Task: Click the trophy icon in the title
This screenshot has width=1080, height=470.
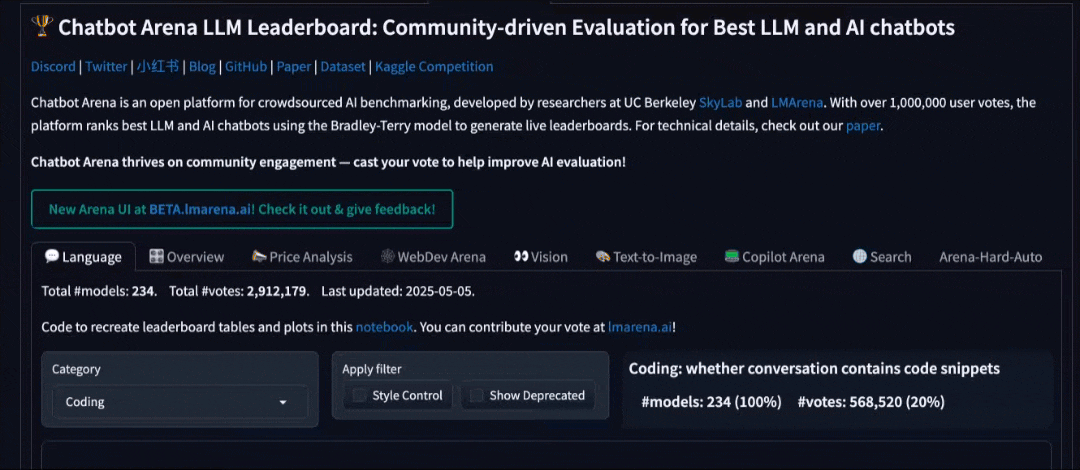Action: [x=42, y=27]
